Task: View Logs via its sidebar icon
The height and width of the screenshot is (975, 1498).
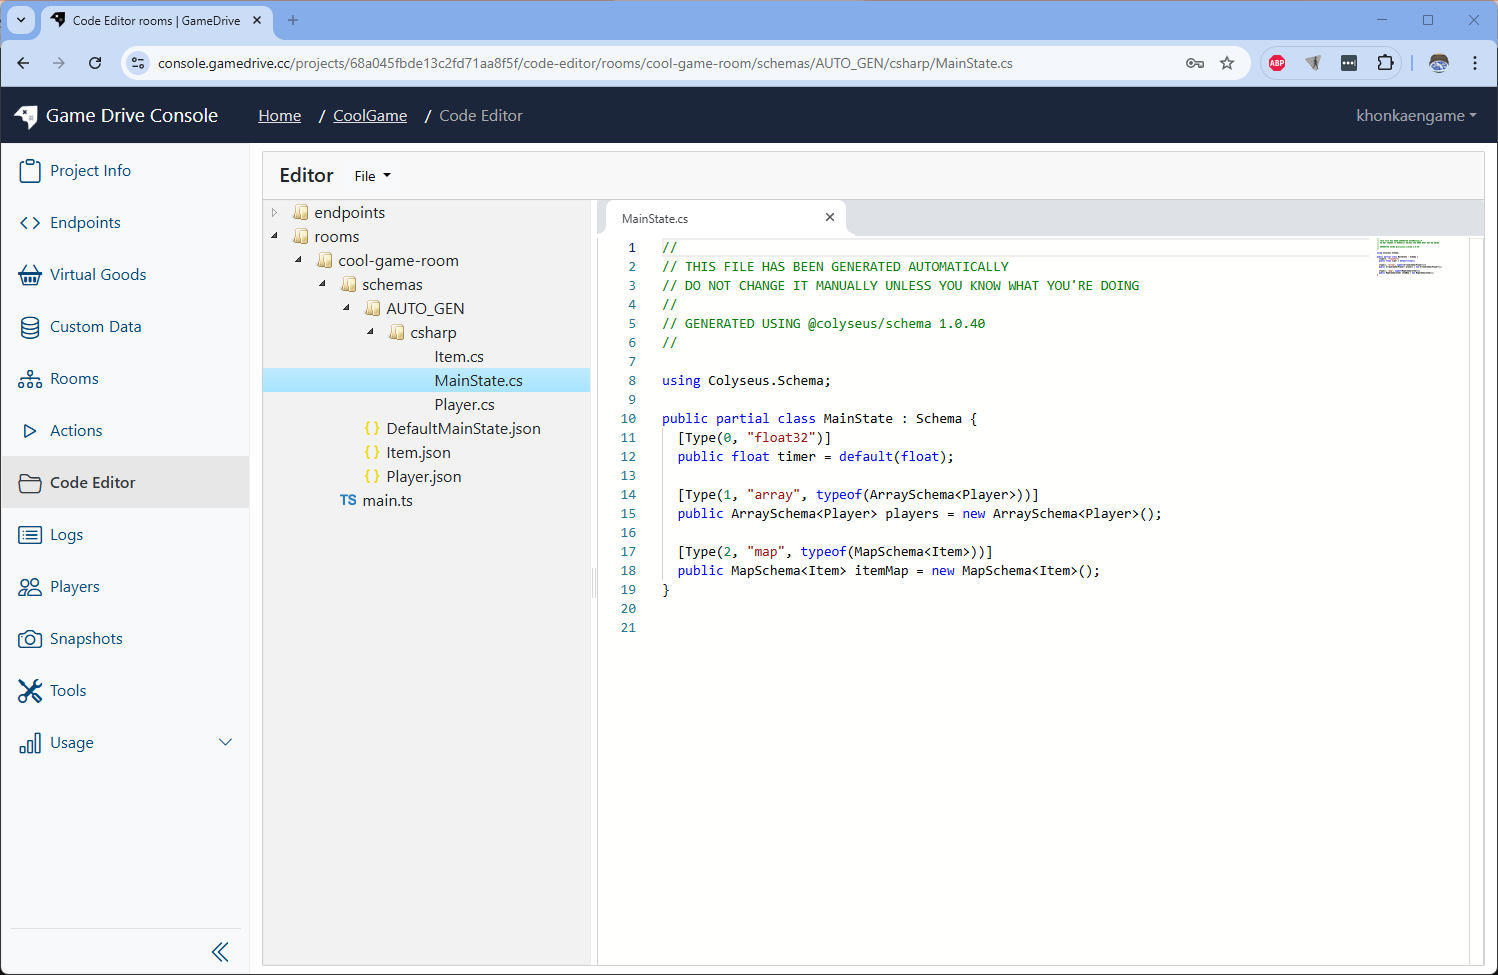Action: click(31, 534)
